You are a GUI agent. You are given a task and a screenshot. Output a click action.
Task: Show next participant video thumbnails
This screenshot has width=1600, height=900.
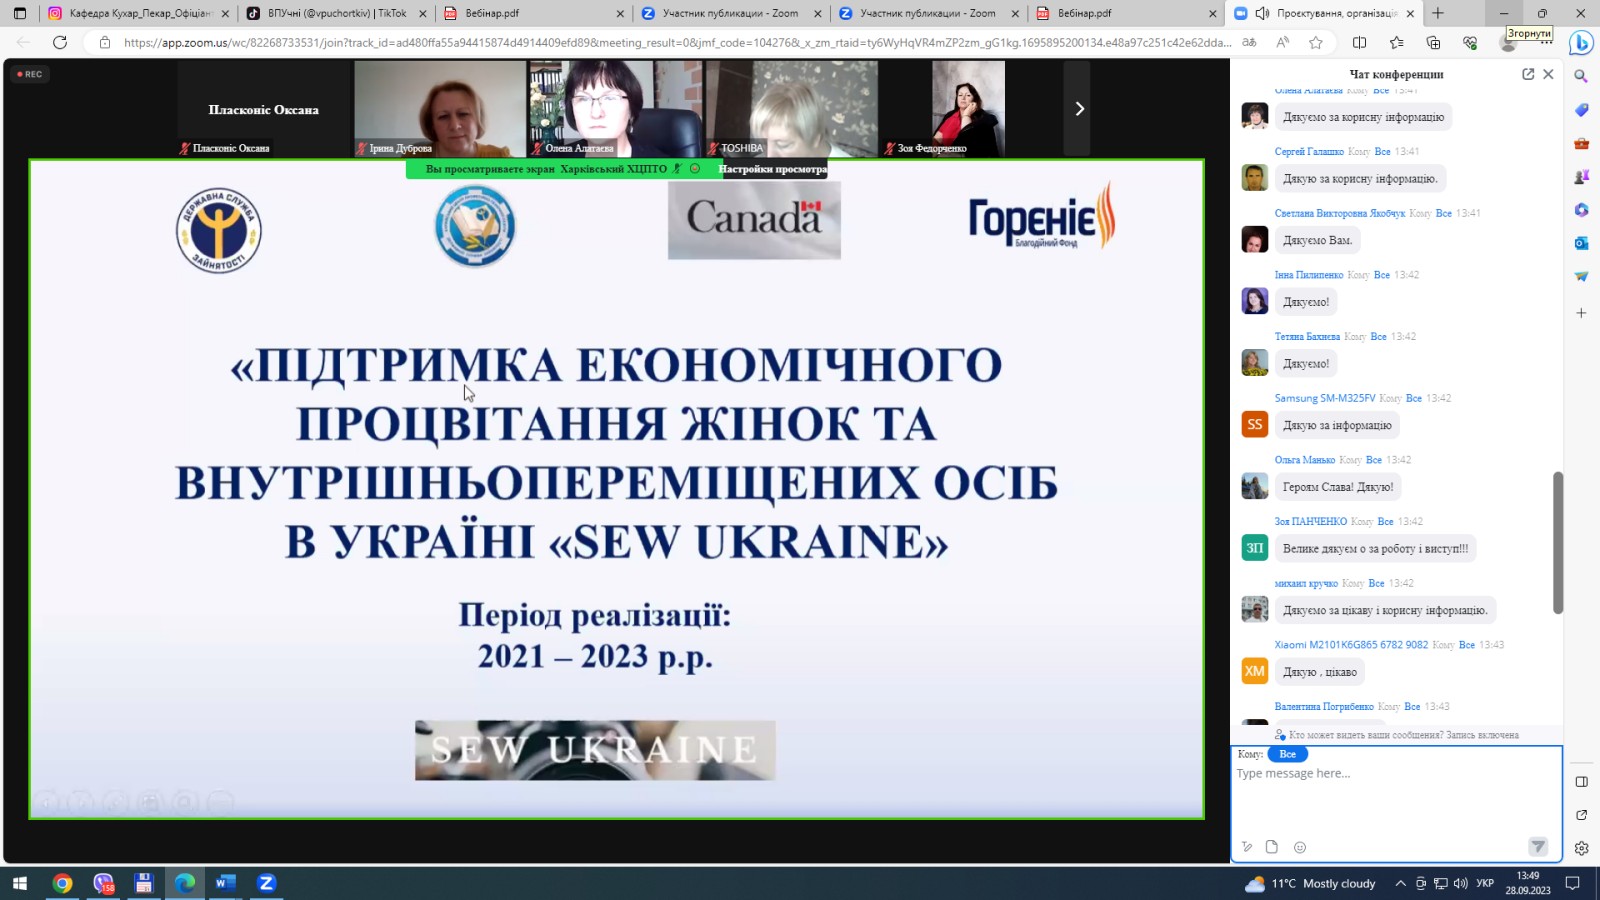(x=1078, y=108)
